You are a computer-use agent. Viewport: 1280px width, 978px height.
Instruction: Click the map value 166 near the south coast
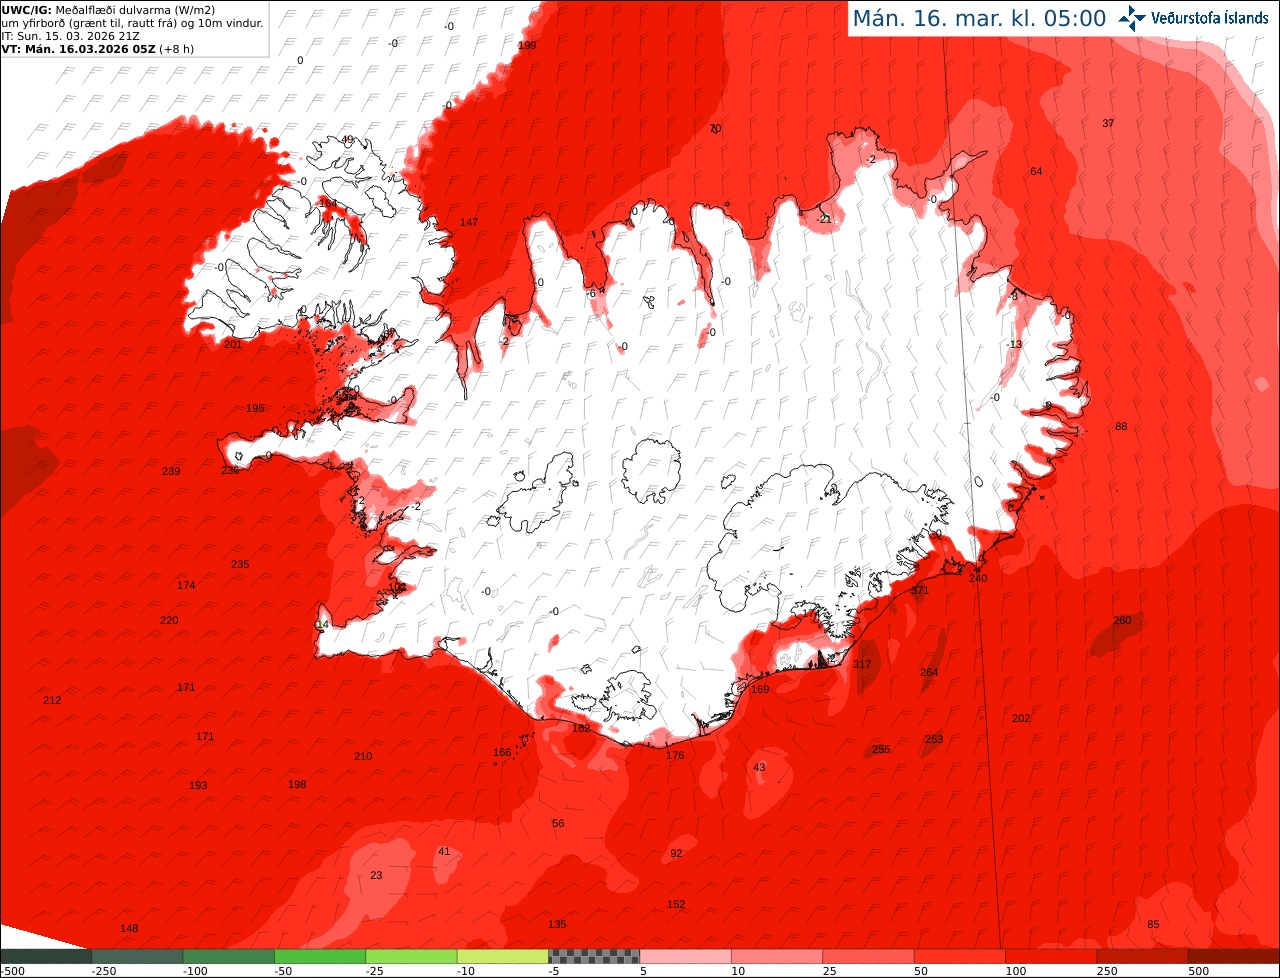click(502, 753)
